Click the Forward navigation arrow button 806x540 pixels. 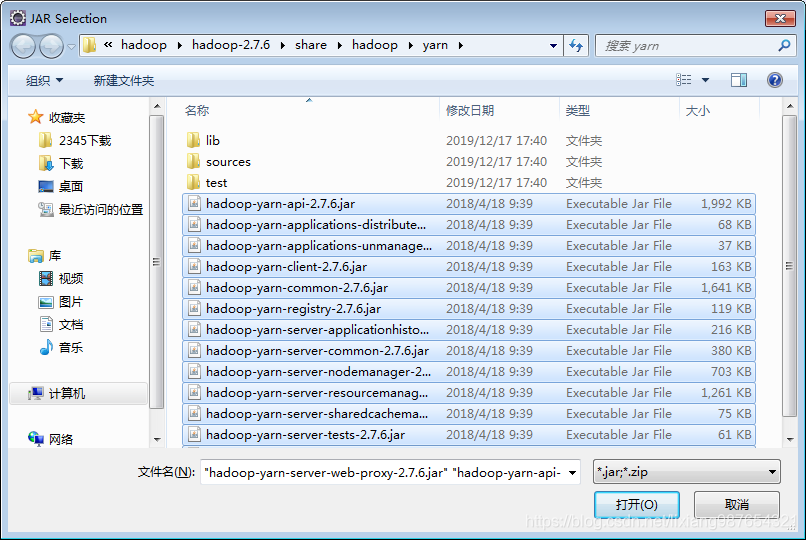51,46
